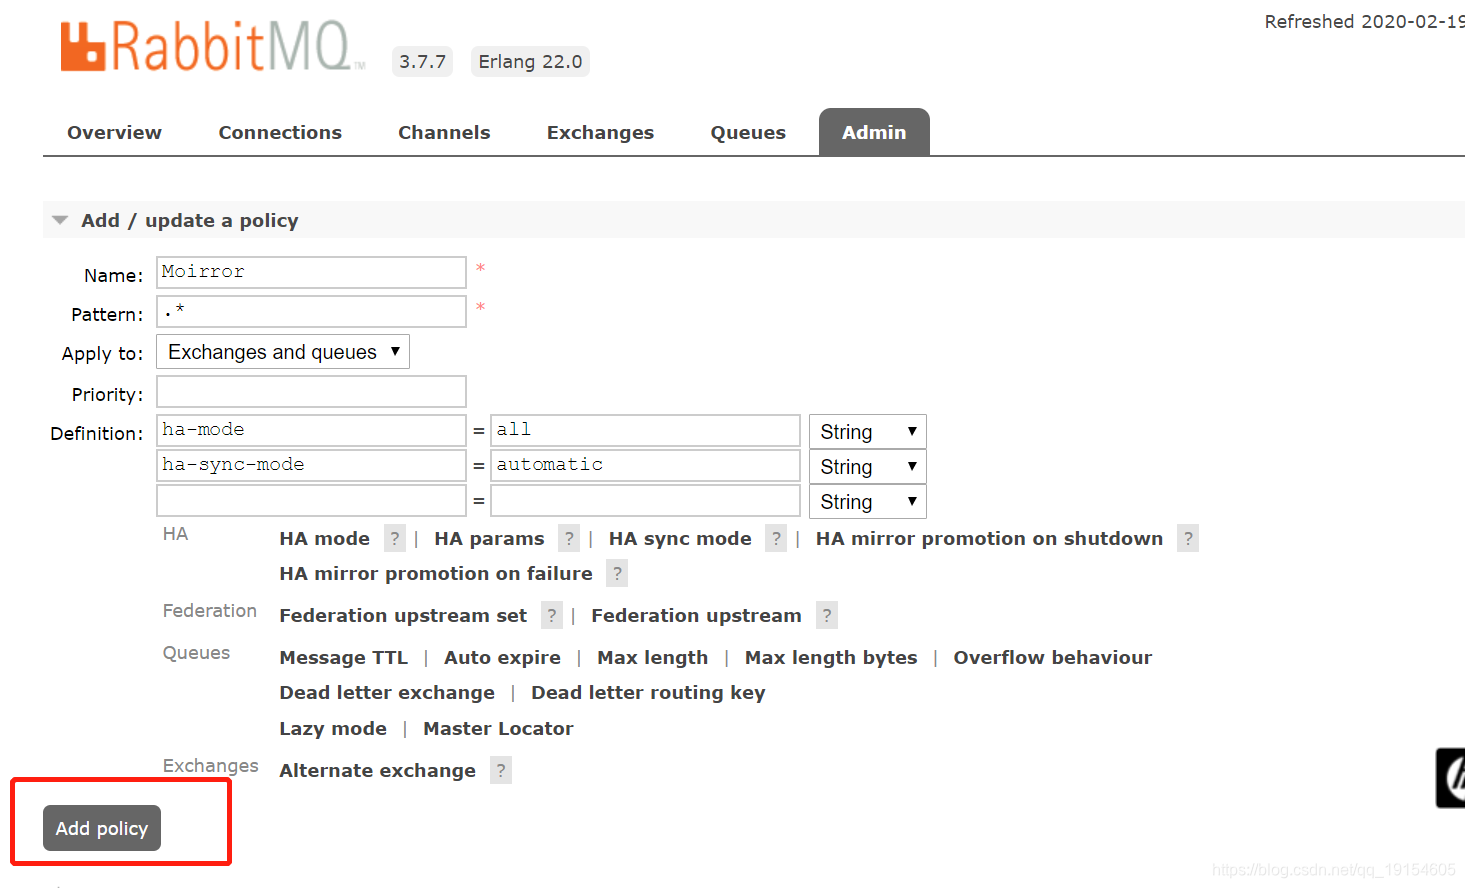Insert the Max length bytes key
Image resolution: width=1465 pixels, height=888 pixels.
[x=831, y=658]
